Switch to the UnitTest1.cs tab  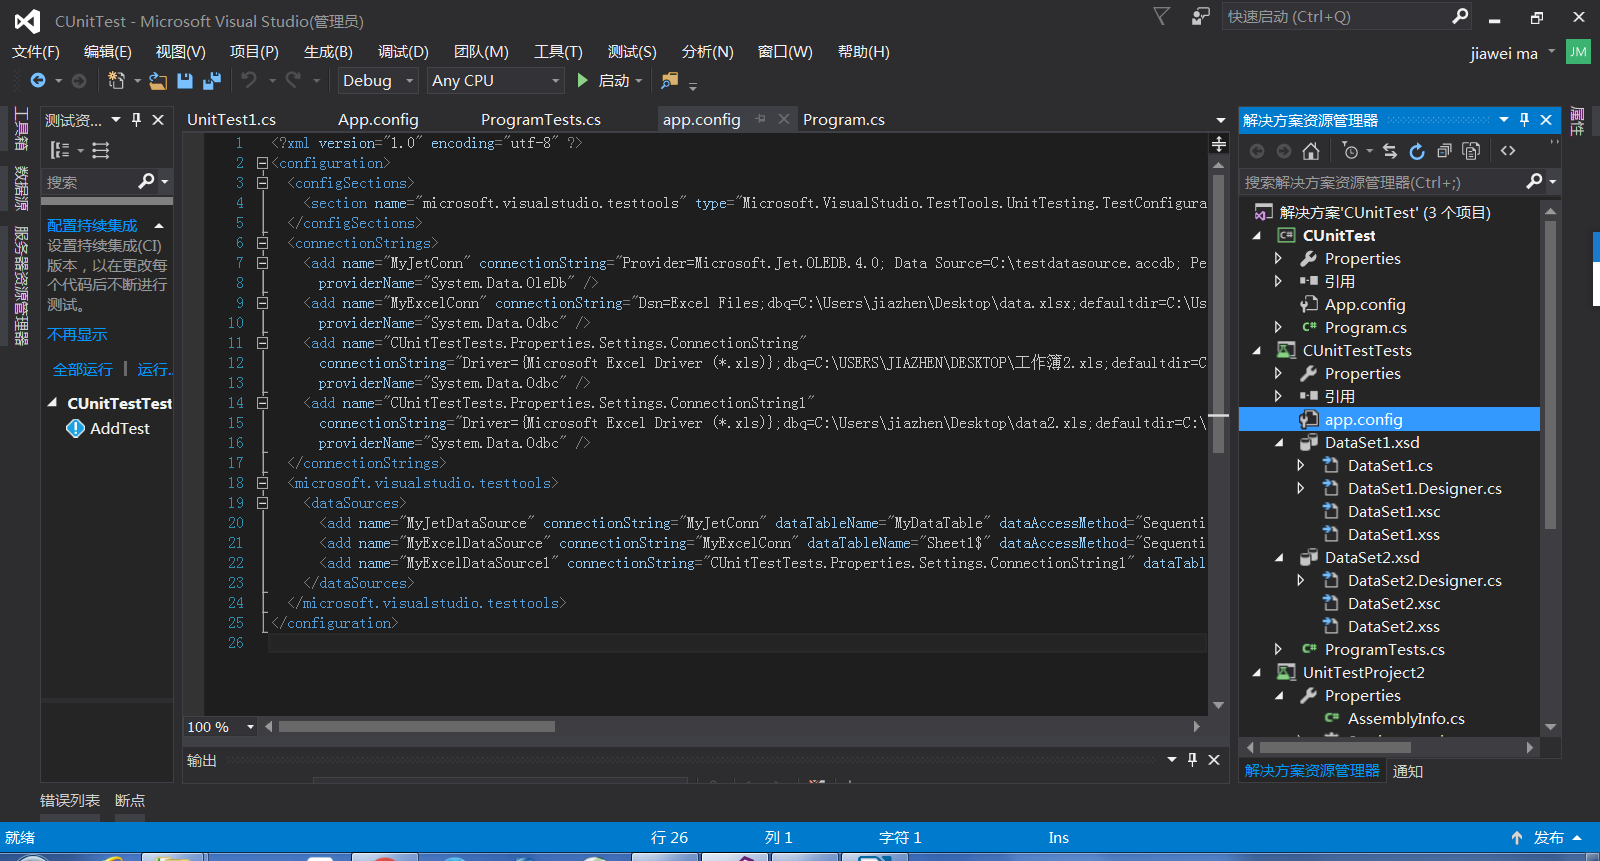pyautogui.click(x=231, y=119)
